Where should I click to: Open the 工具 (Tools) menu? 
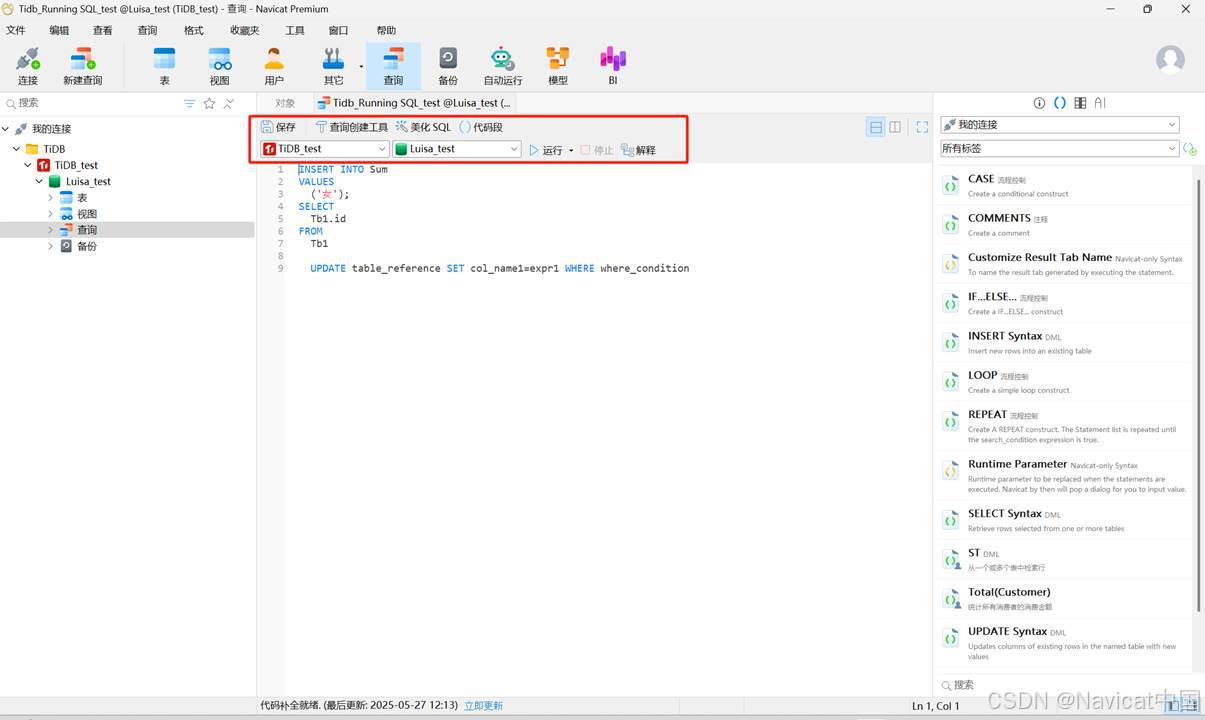[x=295, y=31]
